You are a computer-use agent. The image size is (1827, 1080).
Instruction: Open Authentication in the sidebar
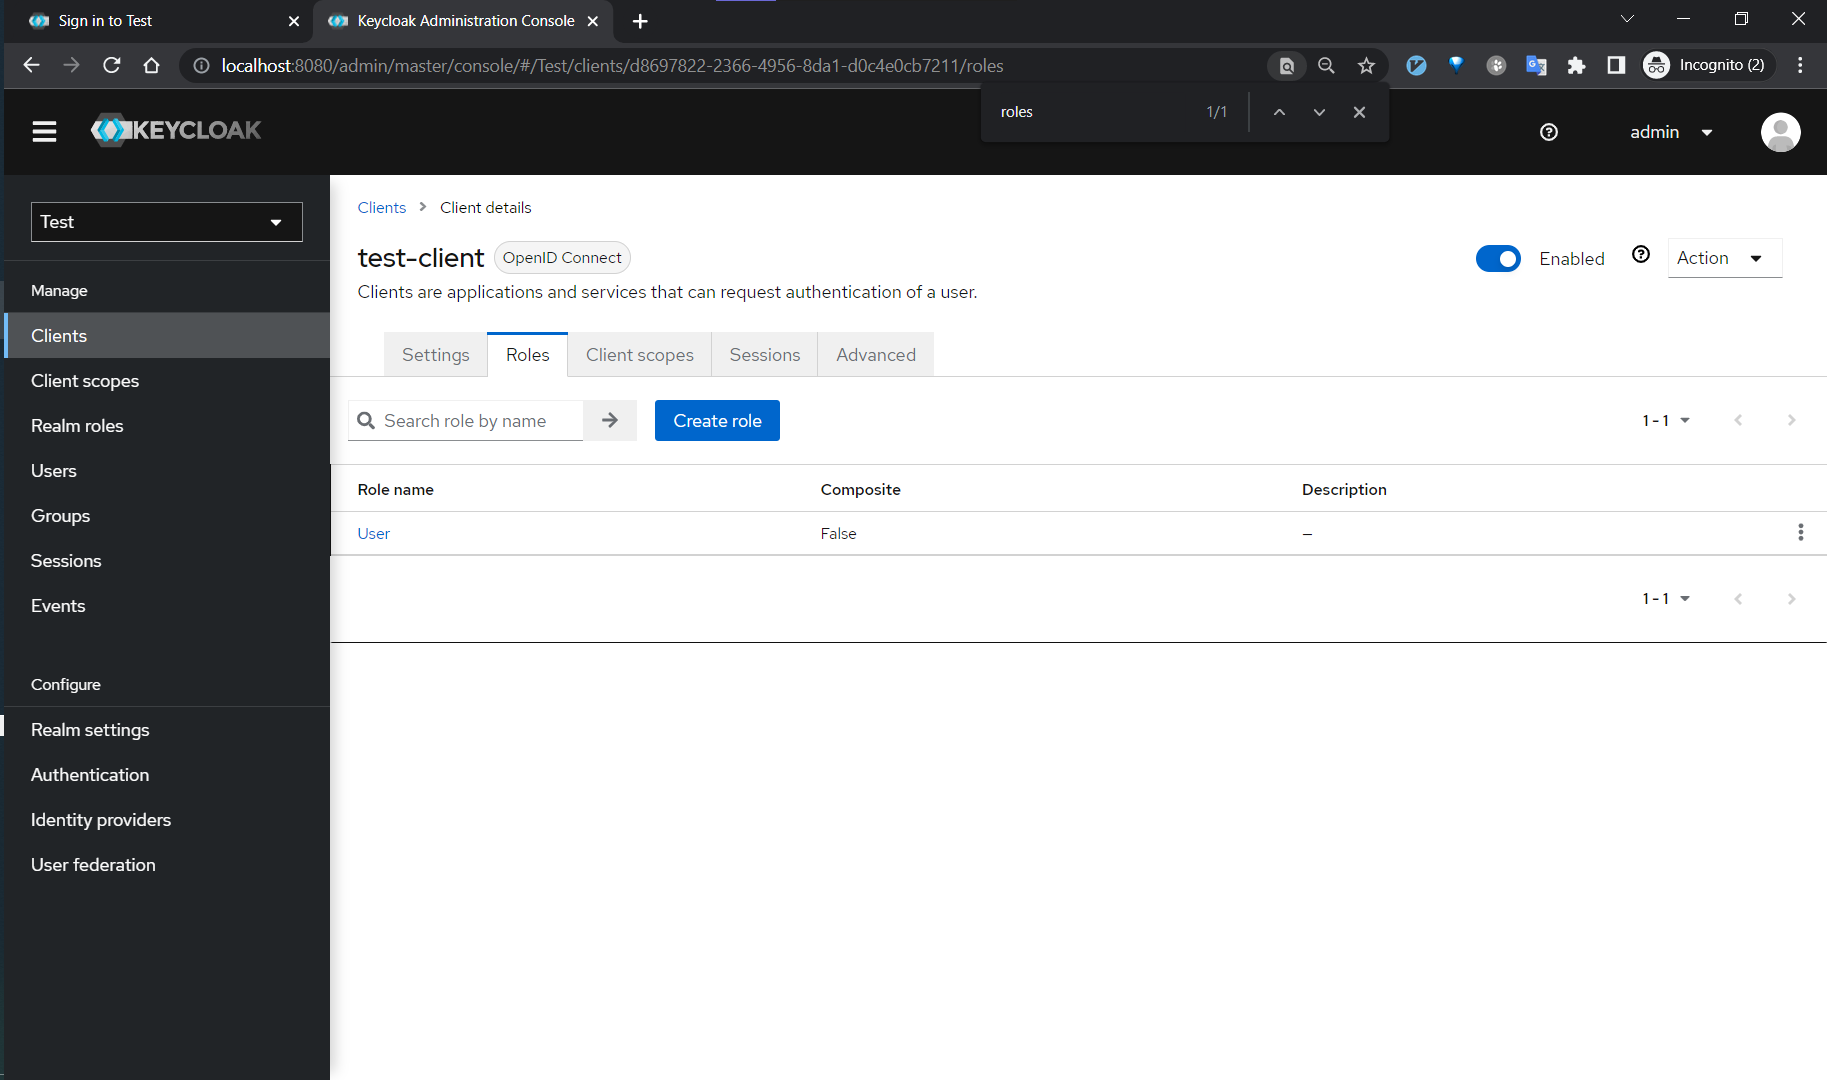point(167,775)
